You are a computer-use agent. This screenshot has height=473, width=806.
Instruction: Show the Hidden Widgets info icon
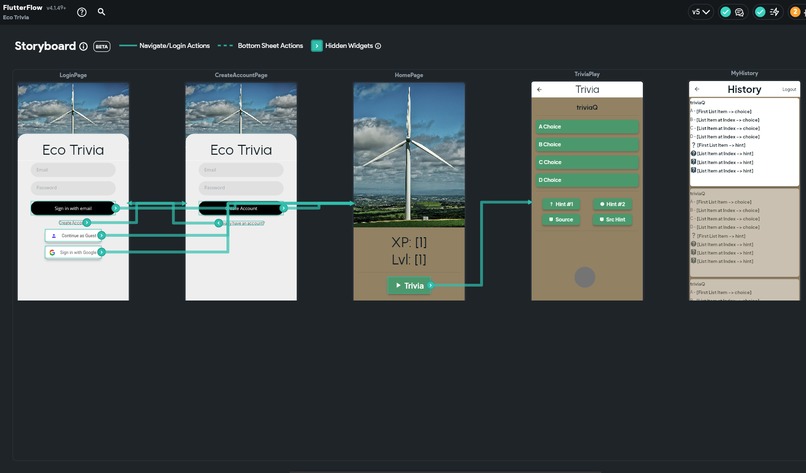(x=378, y=46)
